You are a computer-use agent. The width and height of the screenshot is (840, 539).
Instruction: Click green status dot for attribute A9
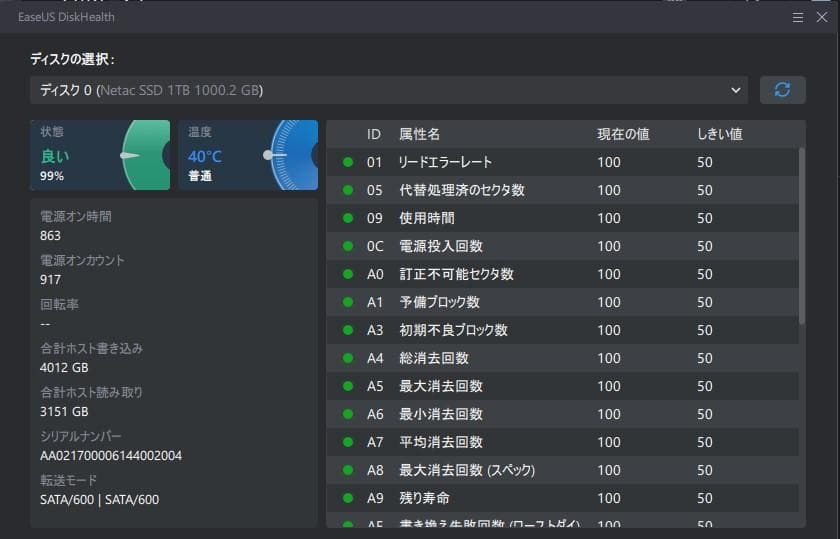[x=348, y=498]
